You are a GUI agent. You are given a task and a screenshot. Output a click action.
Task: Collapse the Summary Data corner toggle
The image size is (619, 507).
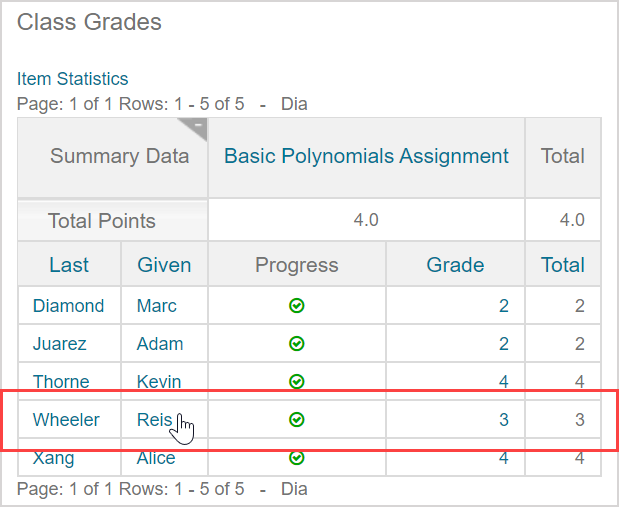click(x=198, y=127)
